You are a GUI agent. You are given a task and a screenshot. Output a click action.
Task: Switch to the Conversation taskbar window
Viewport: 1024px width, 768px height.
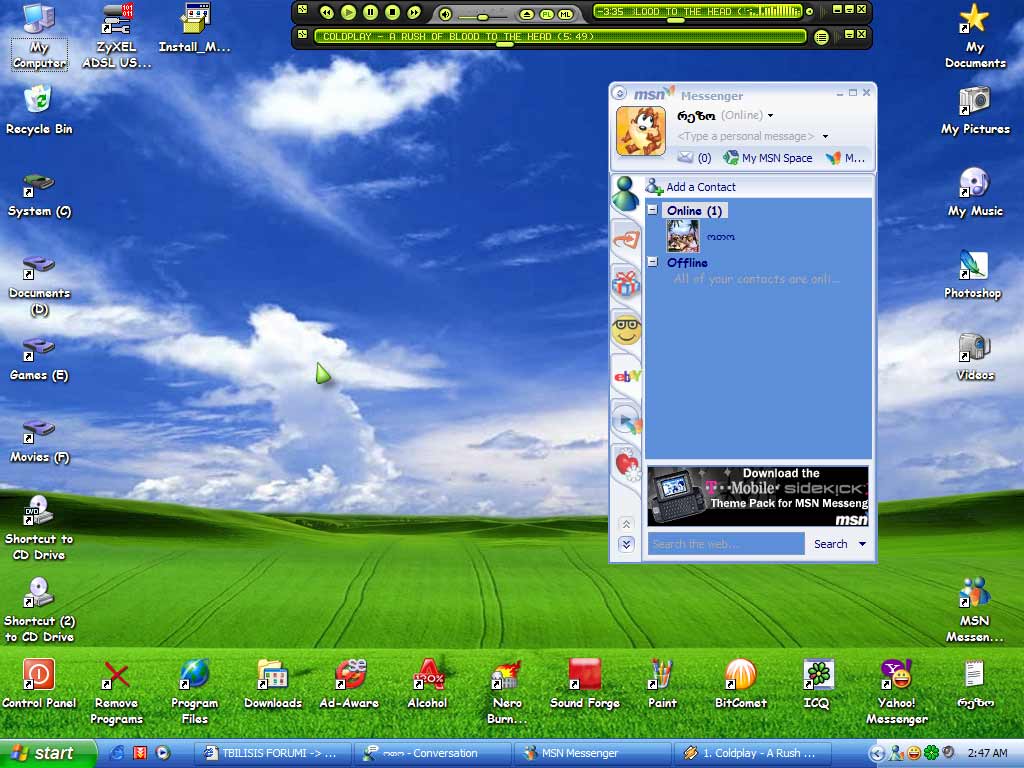pyautogui.click(x=432, y=753)
